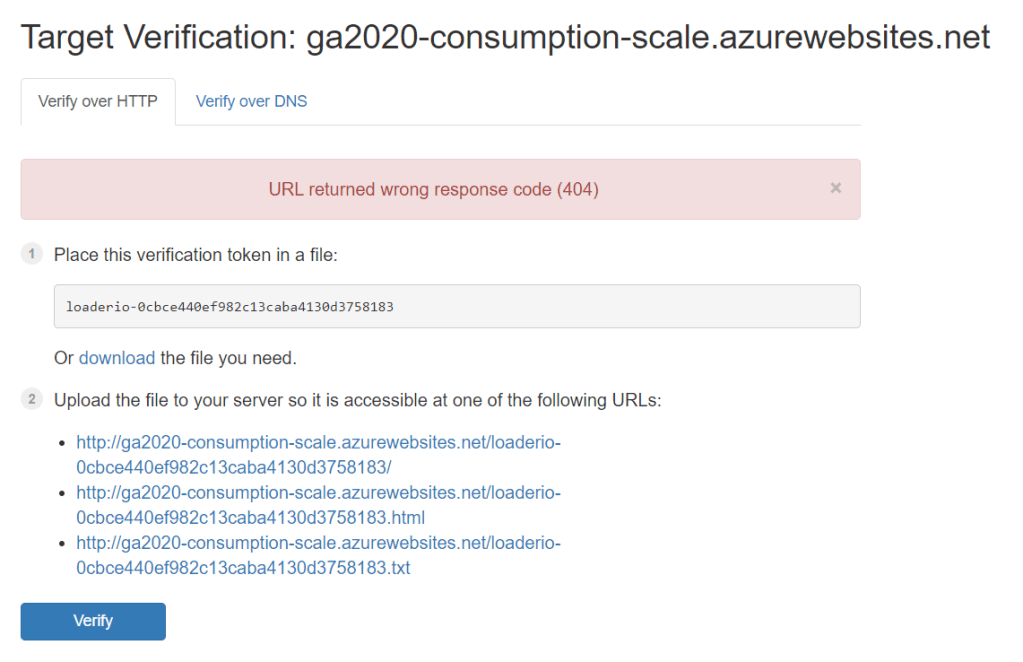Dismiss the 404 error alert

click(x=835, y=188)
